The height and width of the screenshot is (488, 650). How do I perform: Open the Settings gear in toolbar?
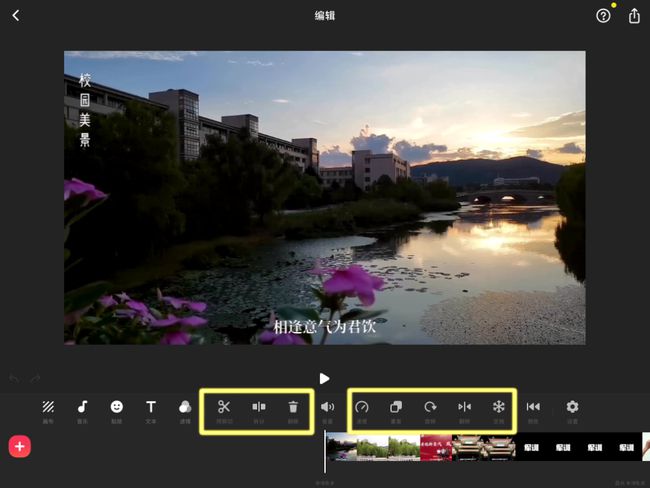[572, 410]
